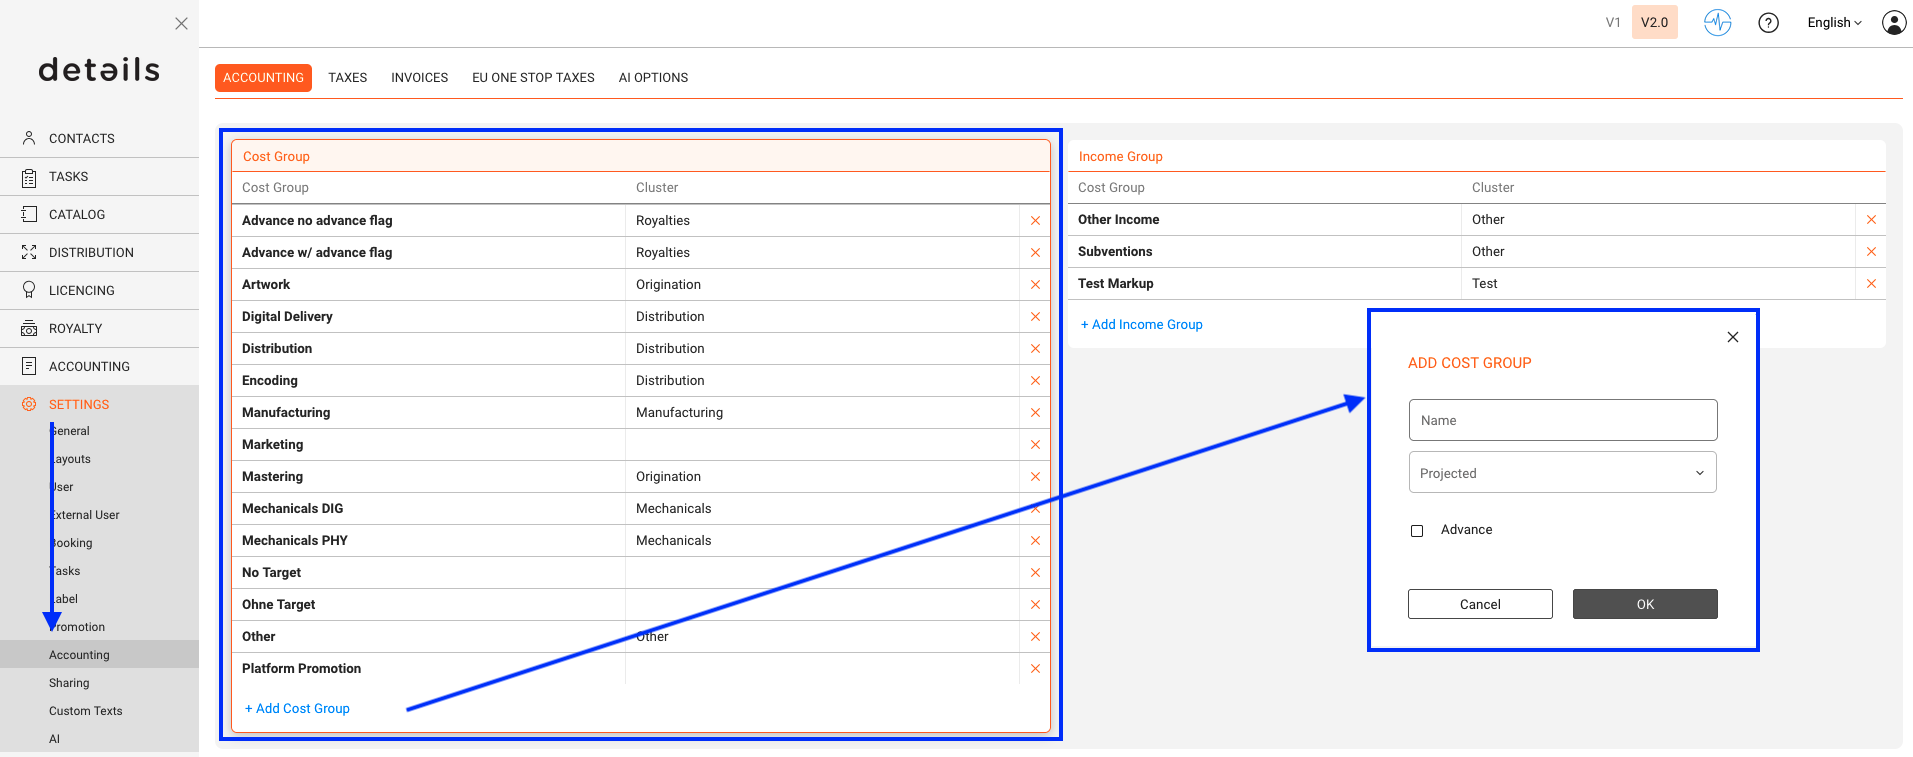Open Contacts from the sidebar icon

point(29,138)
